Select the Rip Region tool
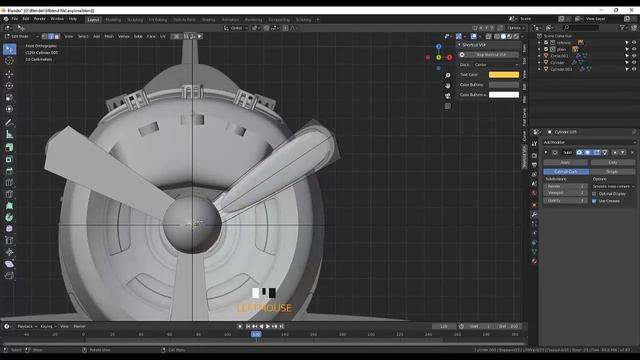Image resolution: width=640 pixels, height=360 pixels. (x=9, y=276)
